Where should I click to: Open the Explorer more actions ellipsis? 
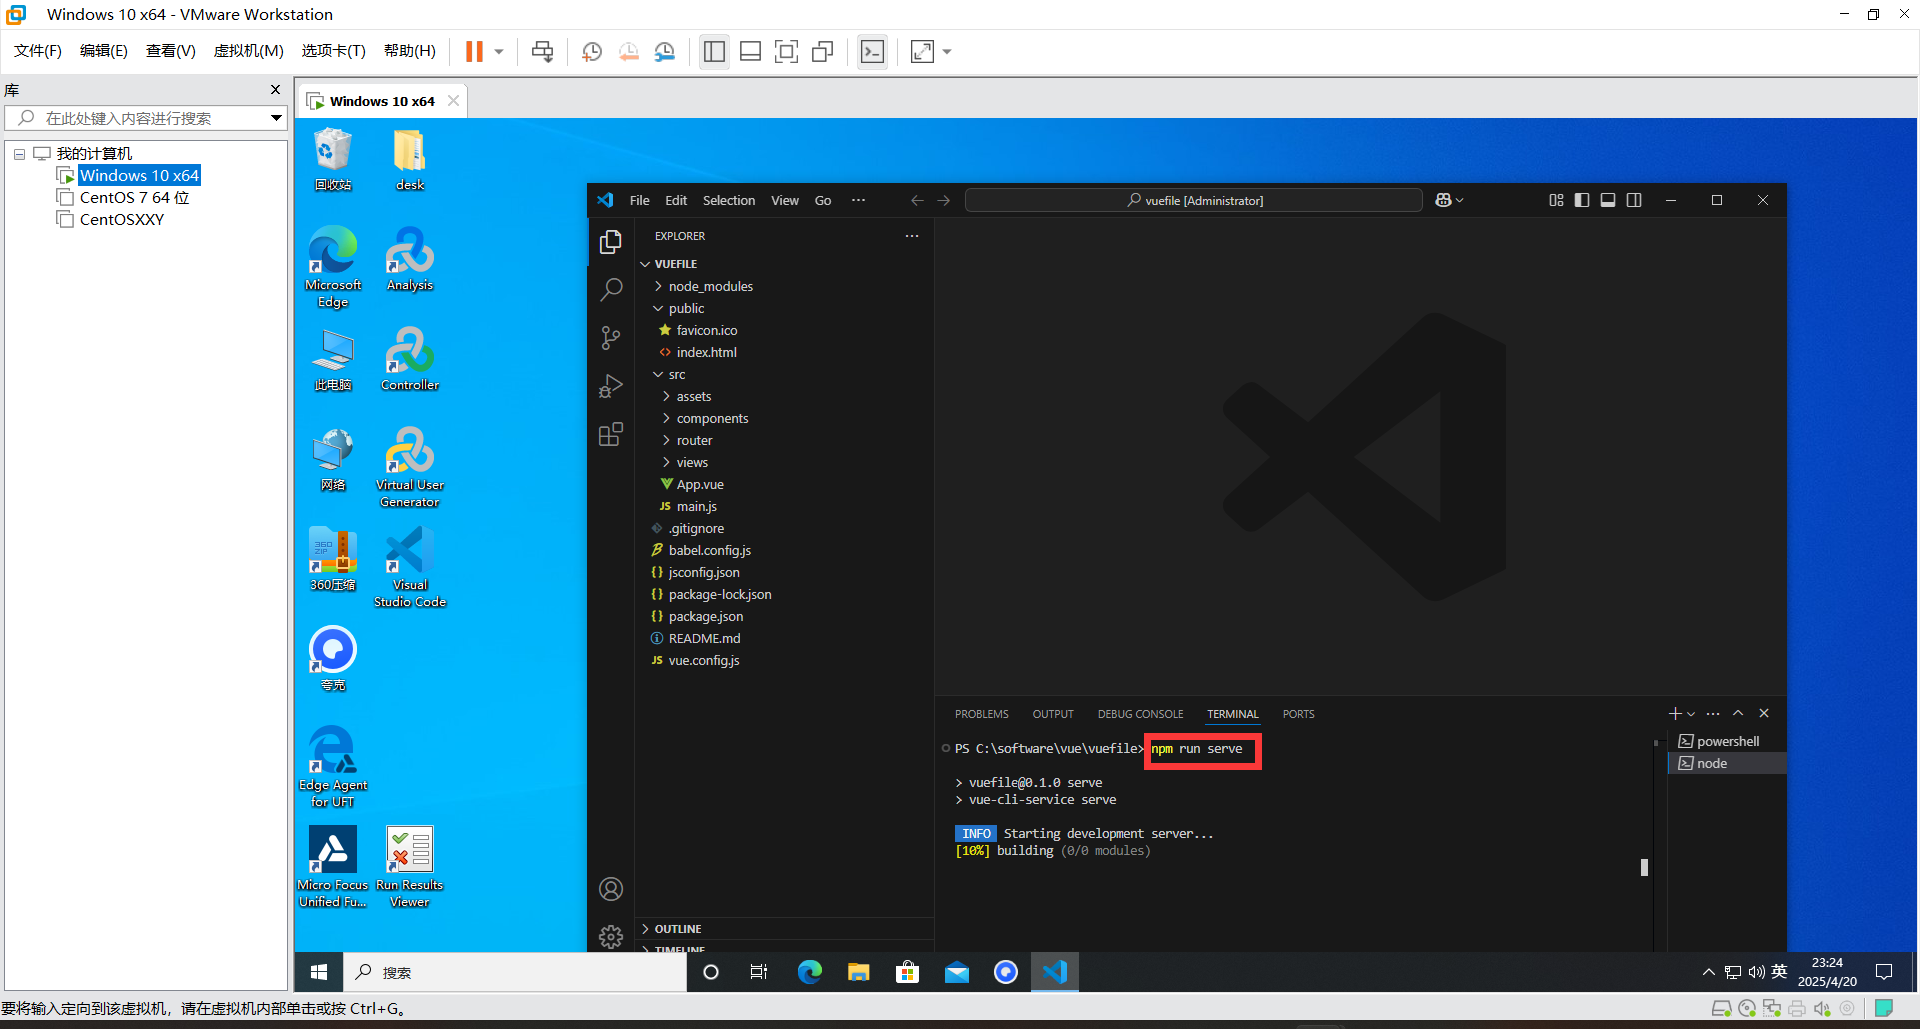coord(912,236)
